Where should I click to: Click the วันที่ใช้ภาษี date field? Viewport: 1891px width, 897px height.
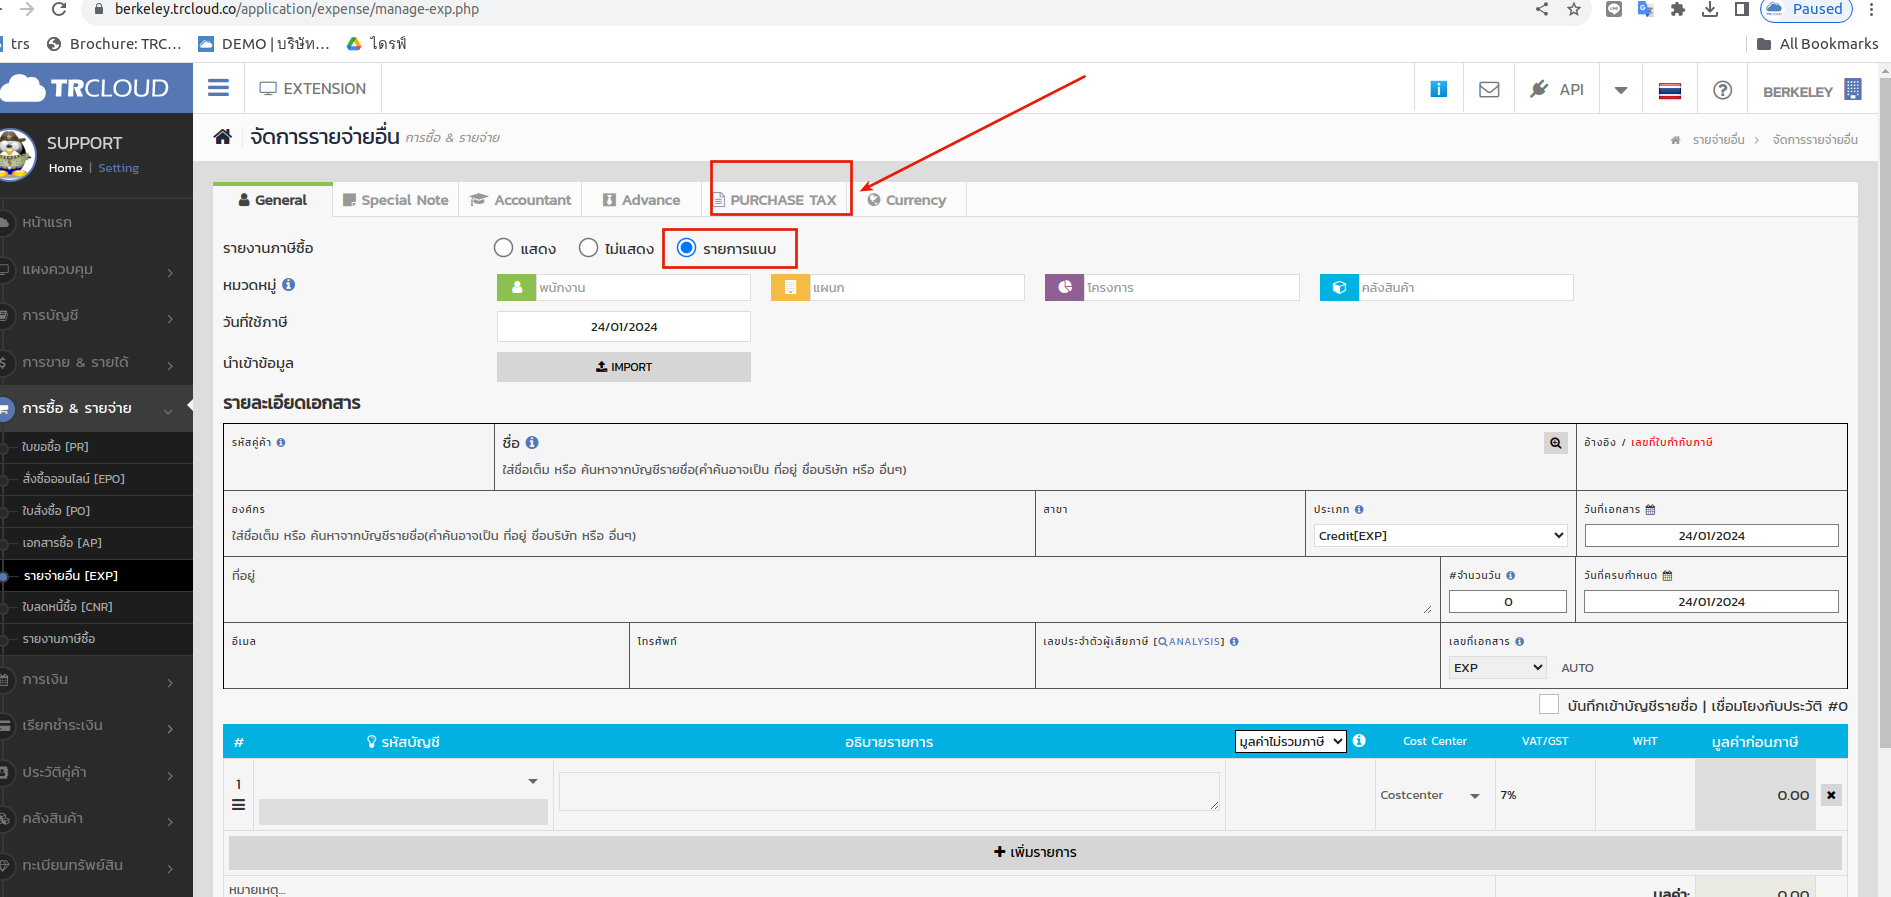[x=624, y=326]
